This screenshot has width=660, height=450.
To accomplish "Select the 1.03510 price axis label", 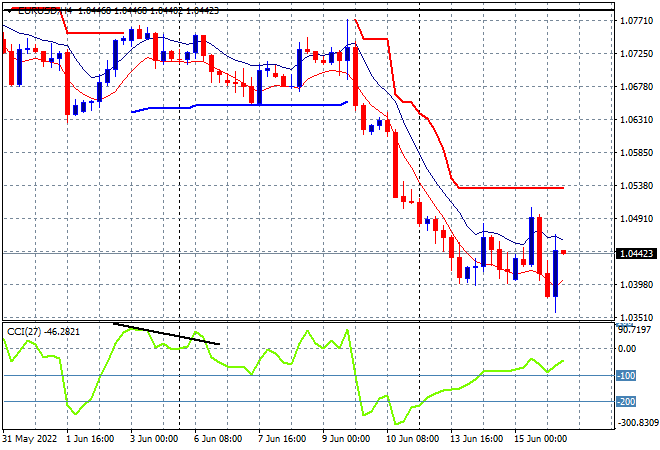I will pos(637,317).
